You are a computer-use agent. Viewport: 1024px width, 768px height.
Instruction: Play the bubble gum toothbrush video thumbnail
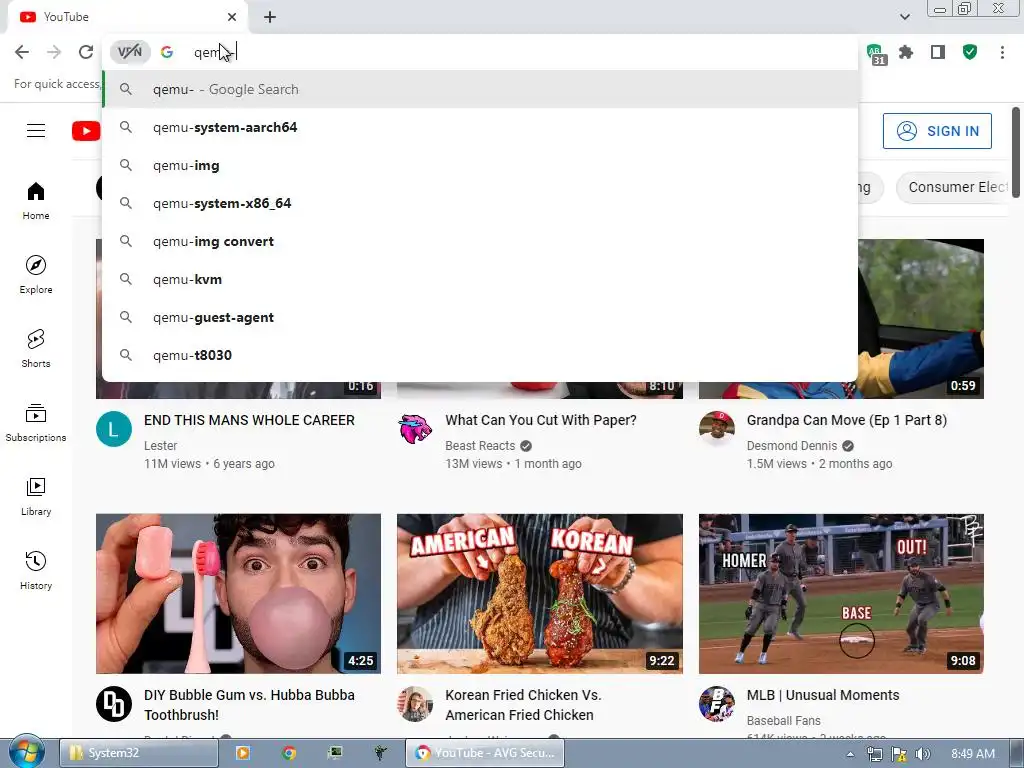click(238, 594)
